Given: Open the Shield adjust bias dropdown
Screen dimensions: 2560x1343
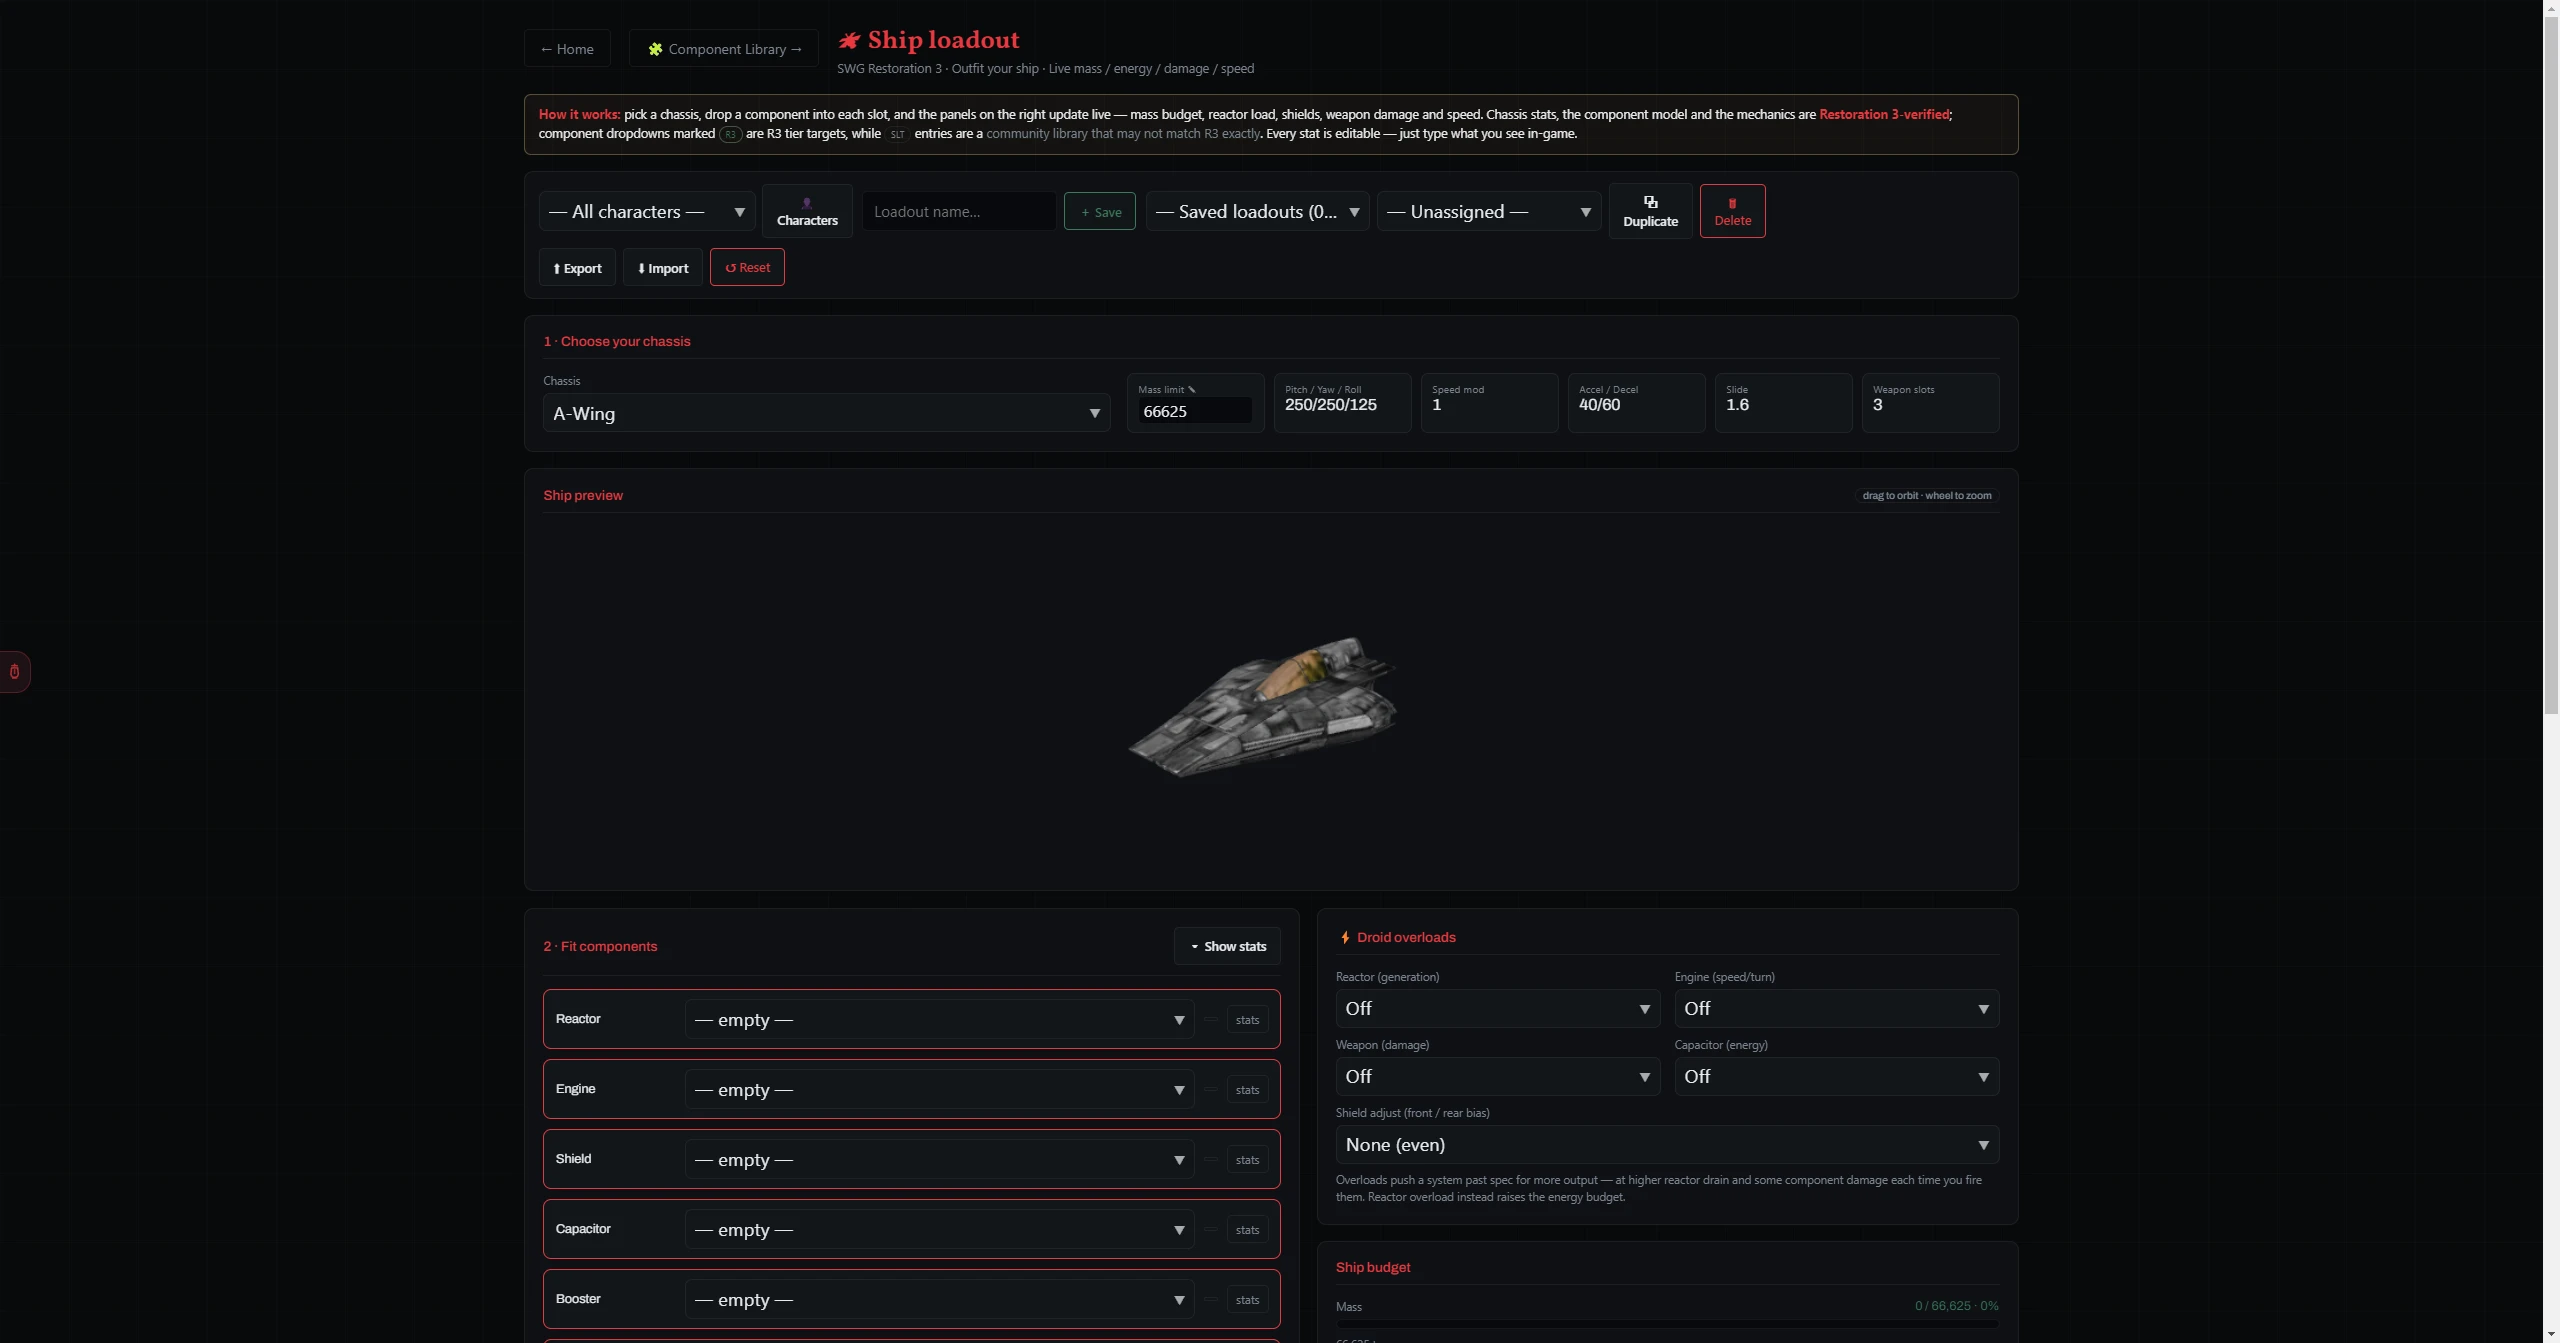Looking at the screenshot, I should click(1667, 1144).
